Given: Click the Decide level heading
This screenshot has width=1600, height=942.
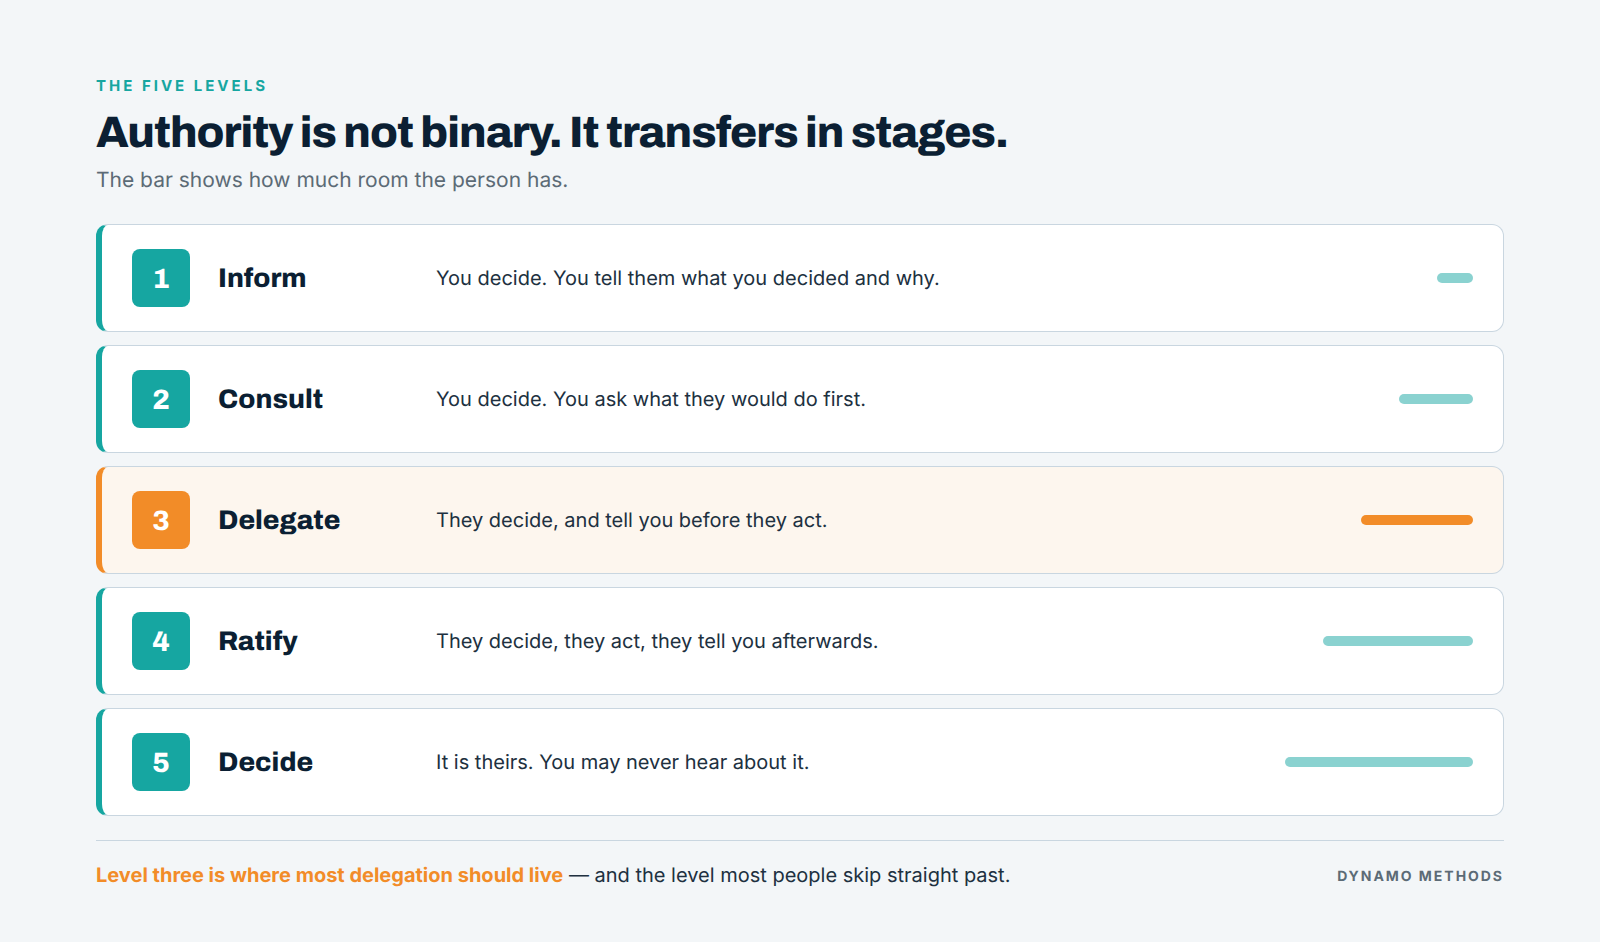Looking at the screenshot, I should coord(266,762).
